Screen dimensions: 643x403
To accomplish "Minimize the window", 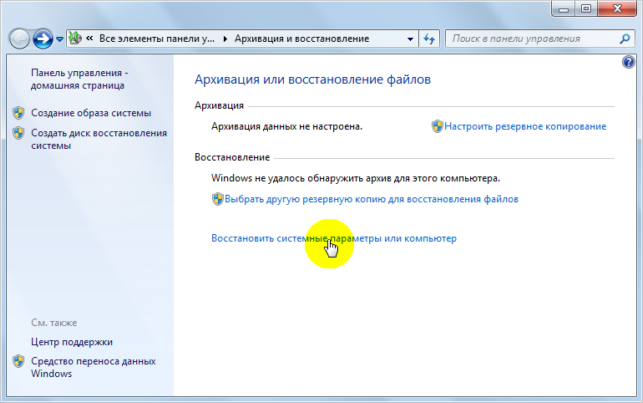I will point(563,9).
